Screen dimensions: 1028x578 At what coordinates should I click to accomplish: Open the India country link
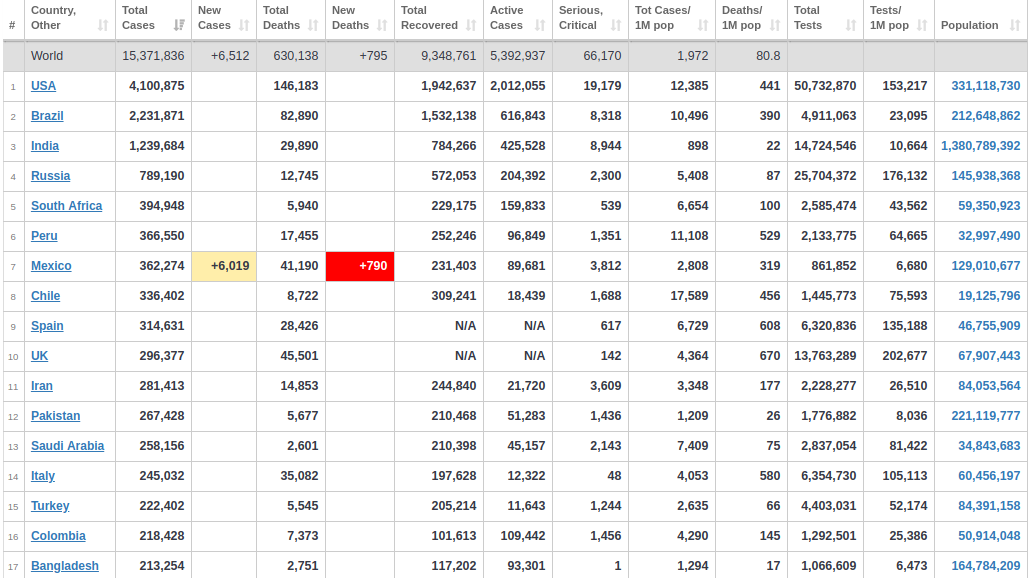tap(45, 146)
